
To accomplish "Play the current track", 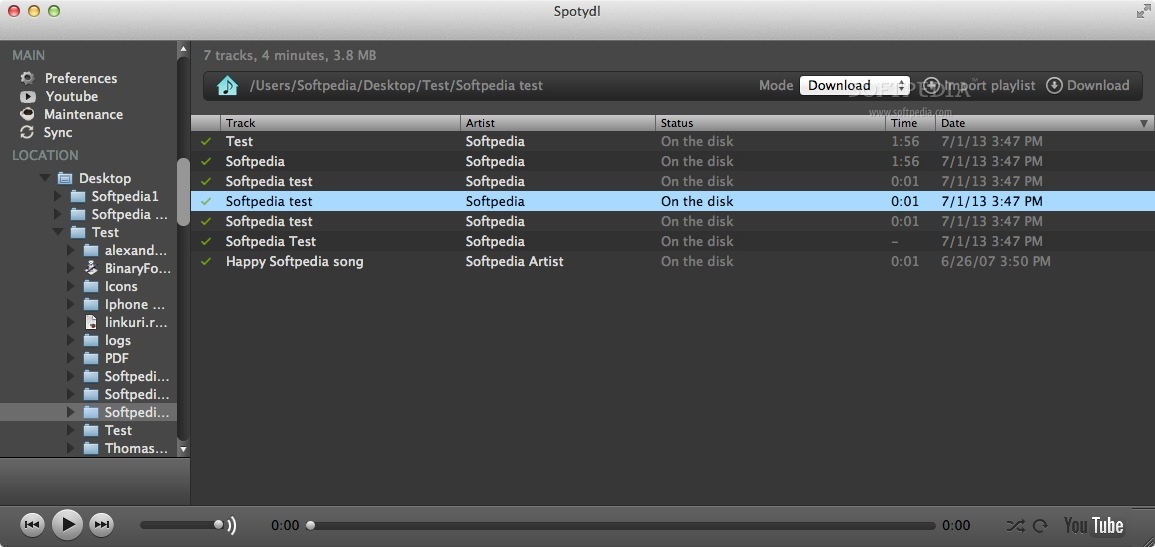I will (68, 524).
